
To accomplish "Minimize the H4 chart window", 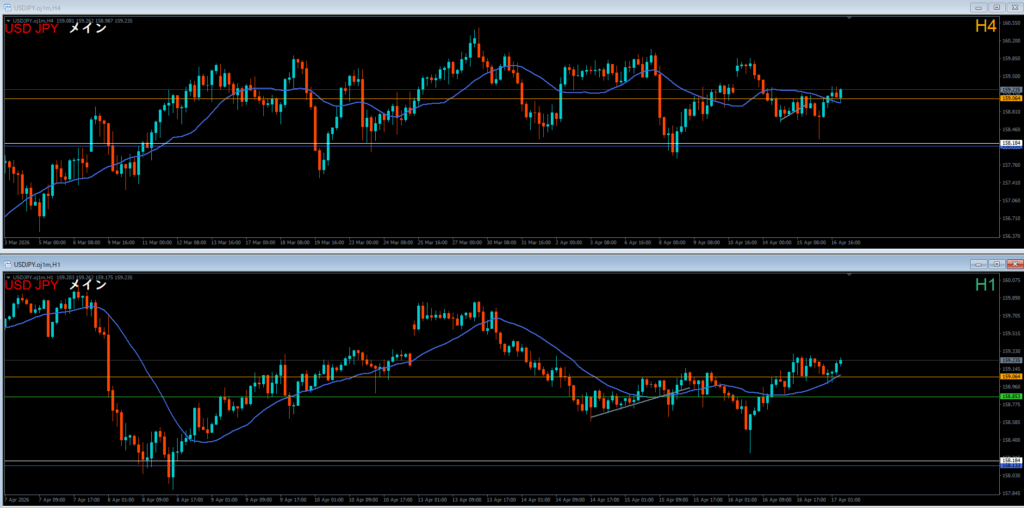I will coord(977,7).
